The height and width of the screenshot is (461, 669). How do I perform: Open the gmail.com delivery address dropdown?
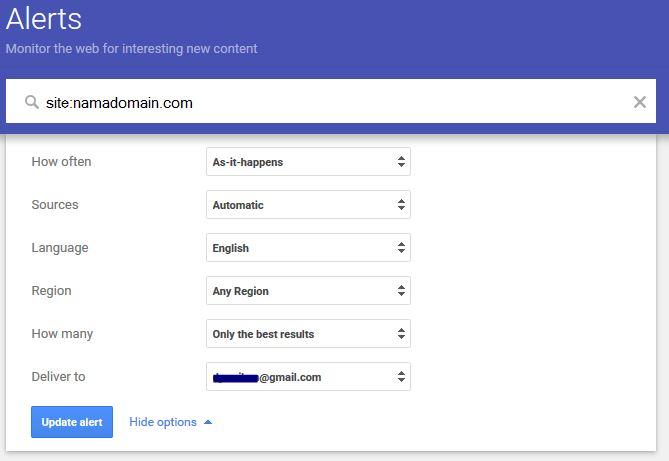tap(308, 377)
